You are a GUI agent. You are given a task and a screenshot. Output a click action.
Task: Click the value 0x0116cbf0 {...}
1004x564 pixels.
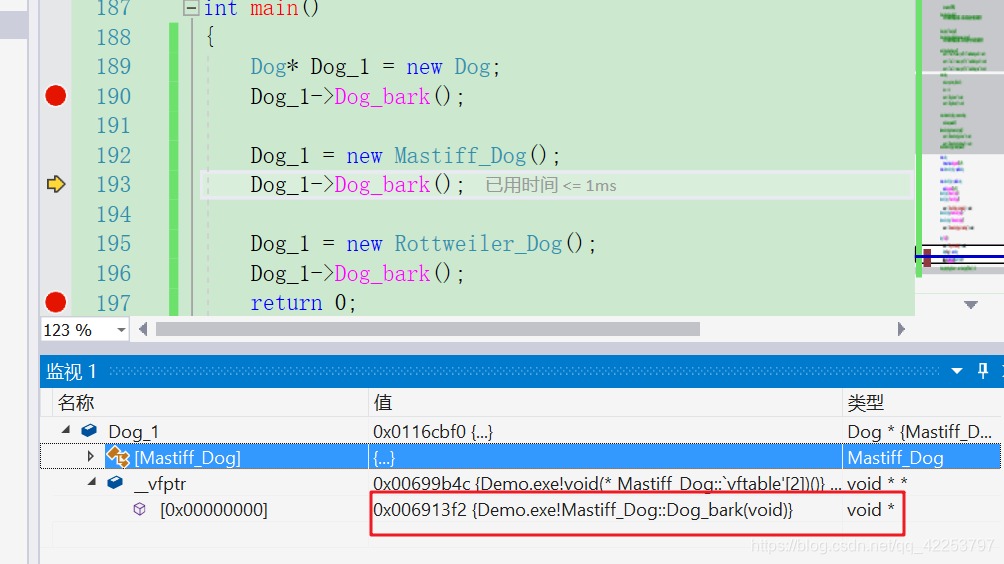pyautogui.click(x=433, y=432)
